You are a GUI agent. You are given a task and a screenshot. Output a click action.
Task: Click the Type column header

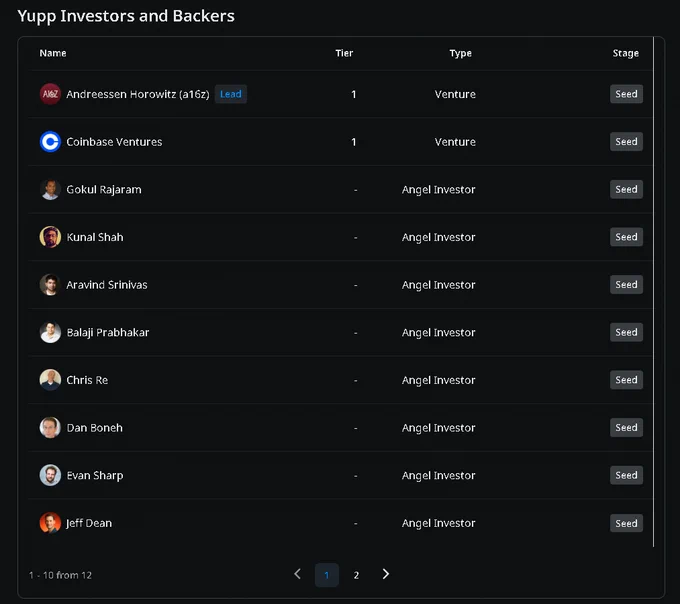[461, 54]
